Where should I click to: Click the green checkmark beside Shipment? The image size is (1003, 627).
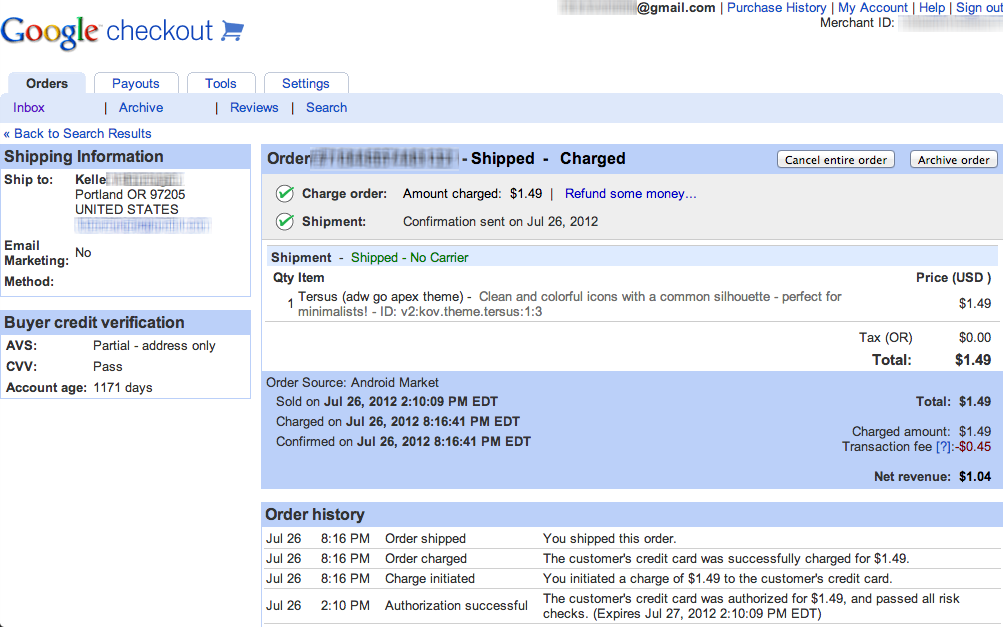(285, 222)
